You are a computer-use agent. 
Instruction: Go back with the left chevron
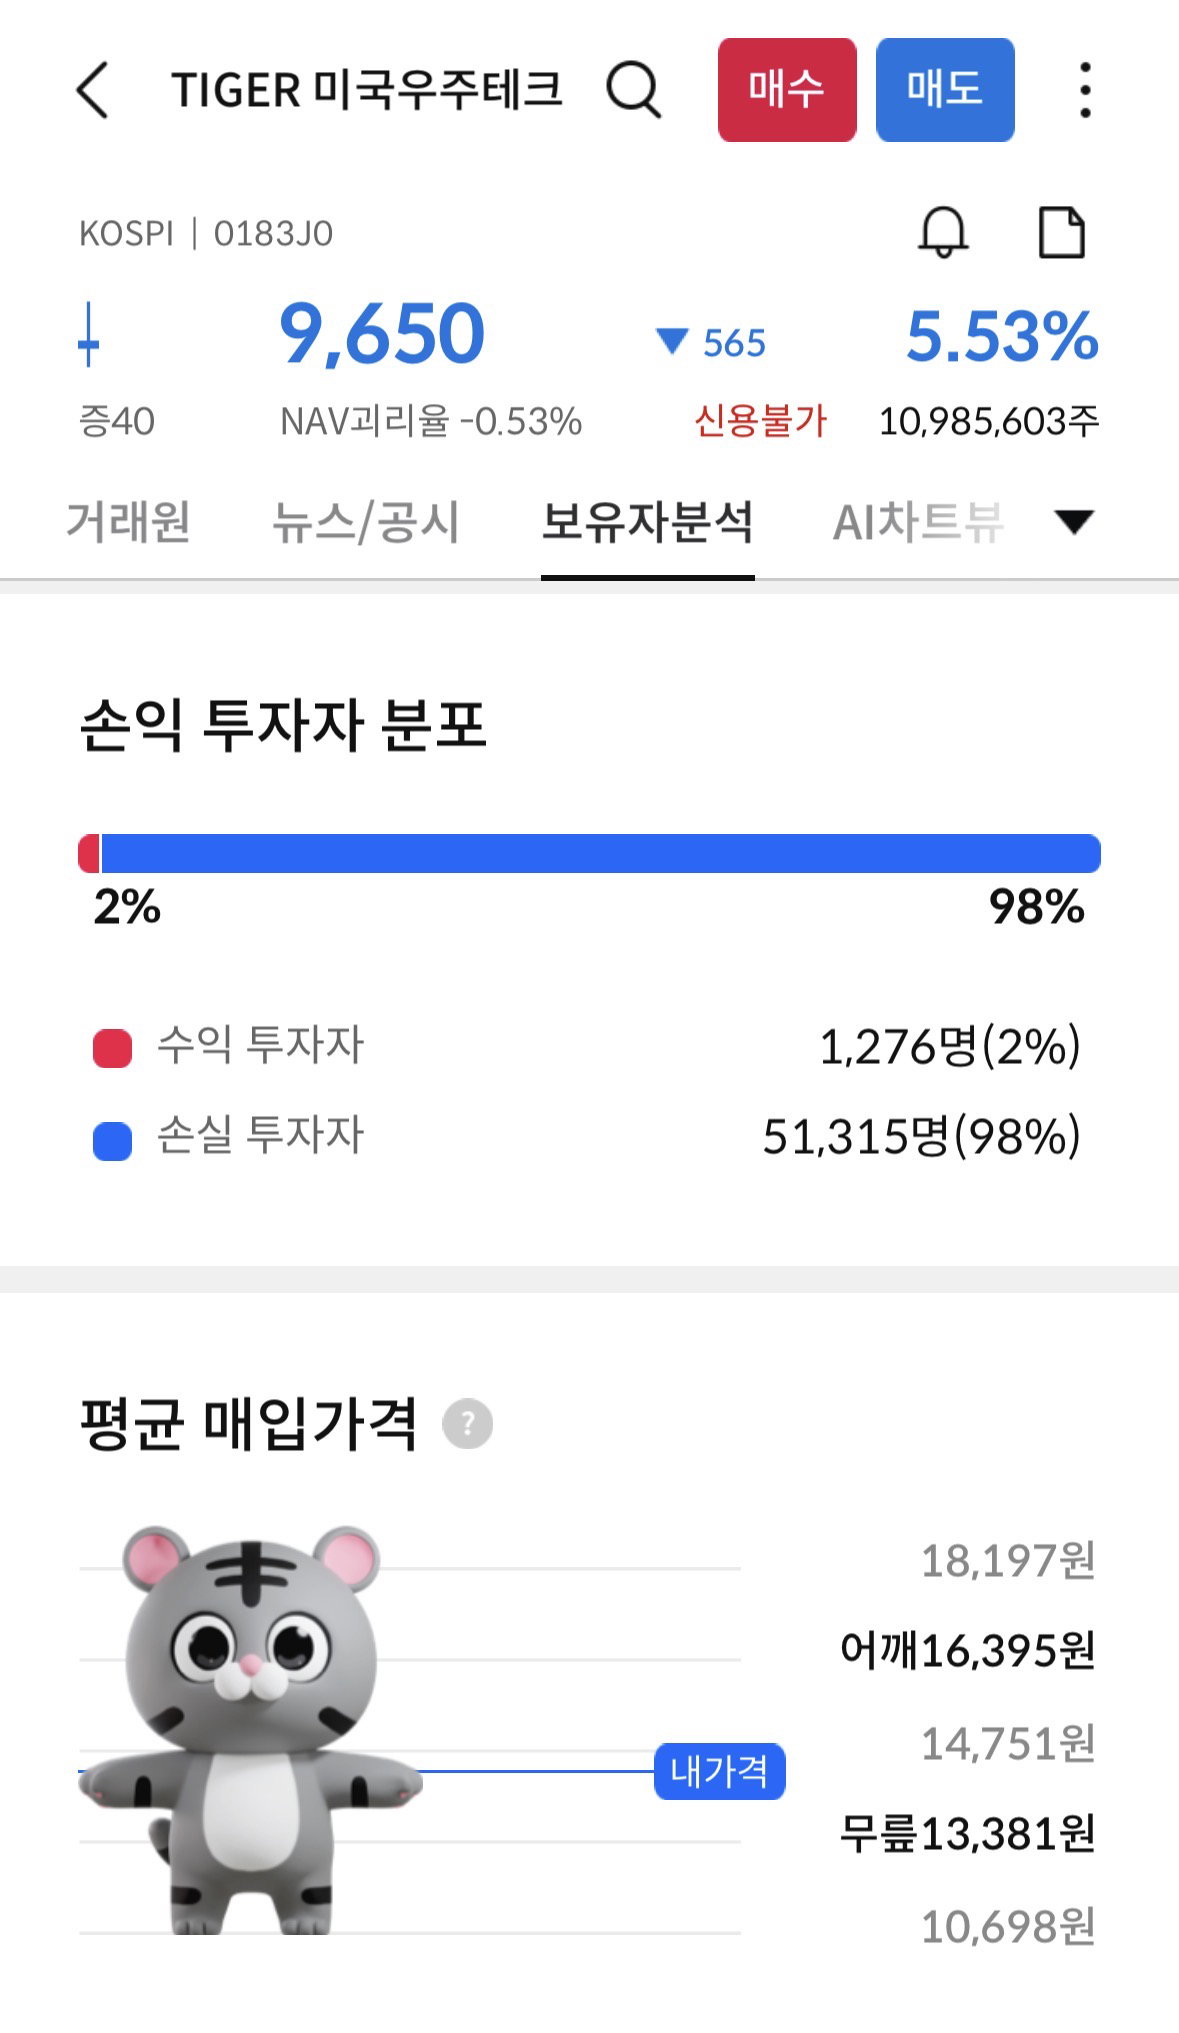pyautogui.click(x=92, y=90)
